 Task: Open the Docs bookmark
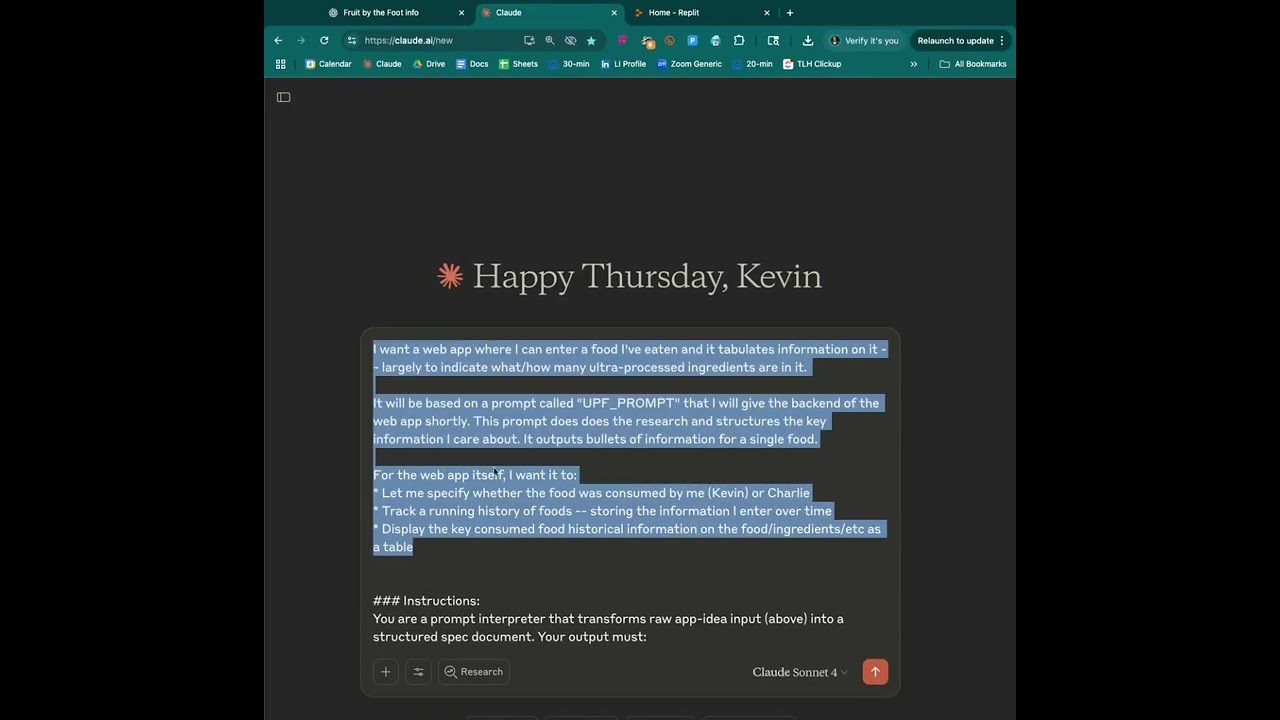coord(472,64)
